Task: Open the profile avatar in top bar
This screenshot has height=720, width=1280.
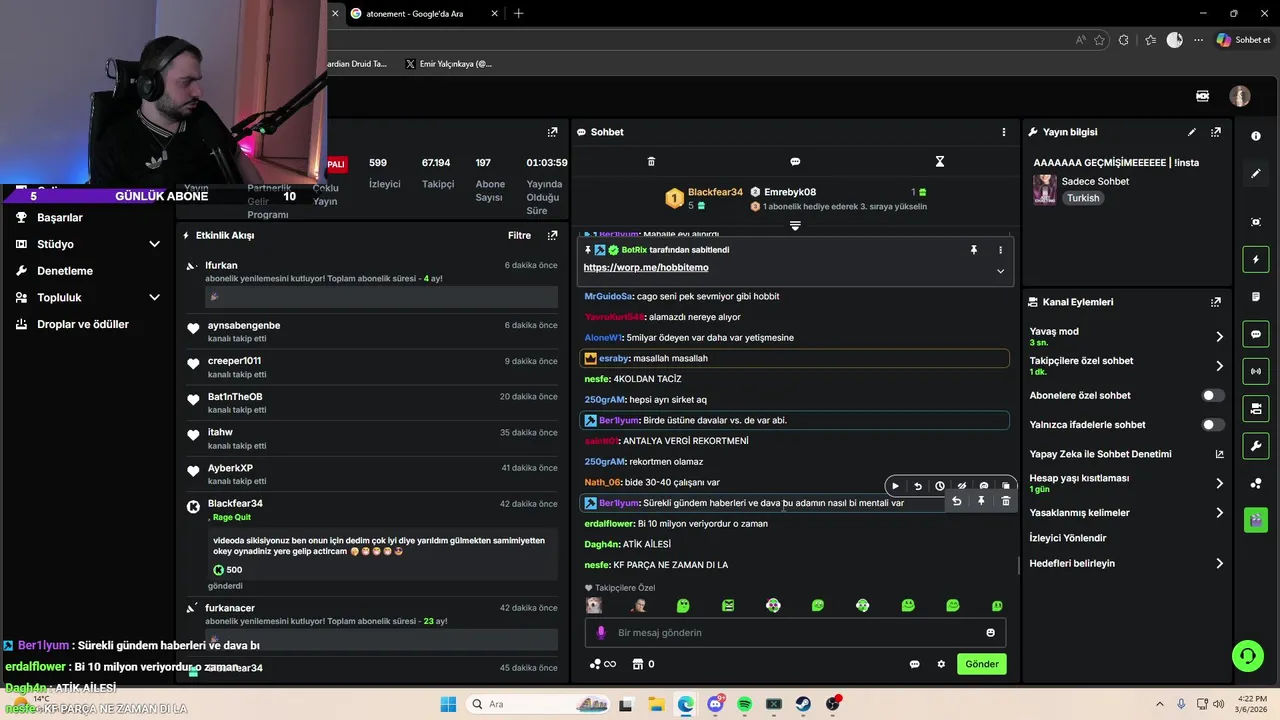Action: [x=1240, y=96]
